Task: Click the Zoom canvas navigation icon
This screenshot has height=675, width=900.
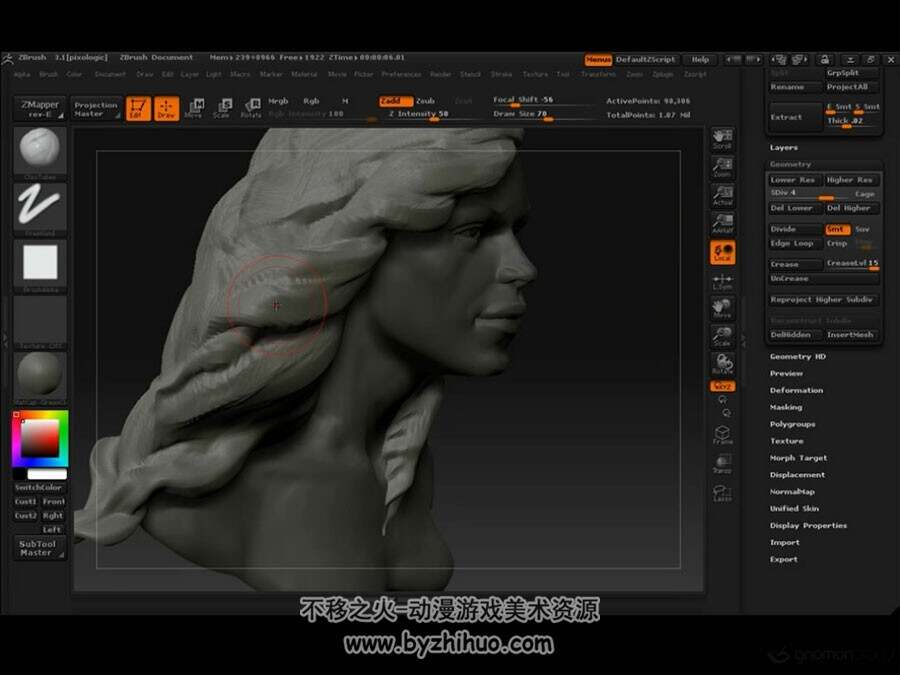Action: click(x=723, y=166)
